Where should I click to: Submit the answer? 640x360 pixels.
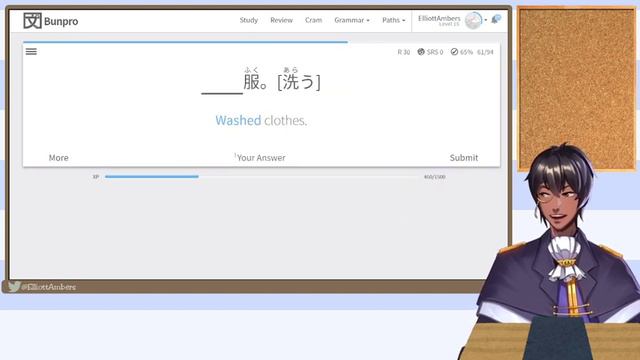pos(464,158)
